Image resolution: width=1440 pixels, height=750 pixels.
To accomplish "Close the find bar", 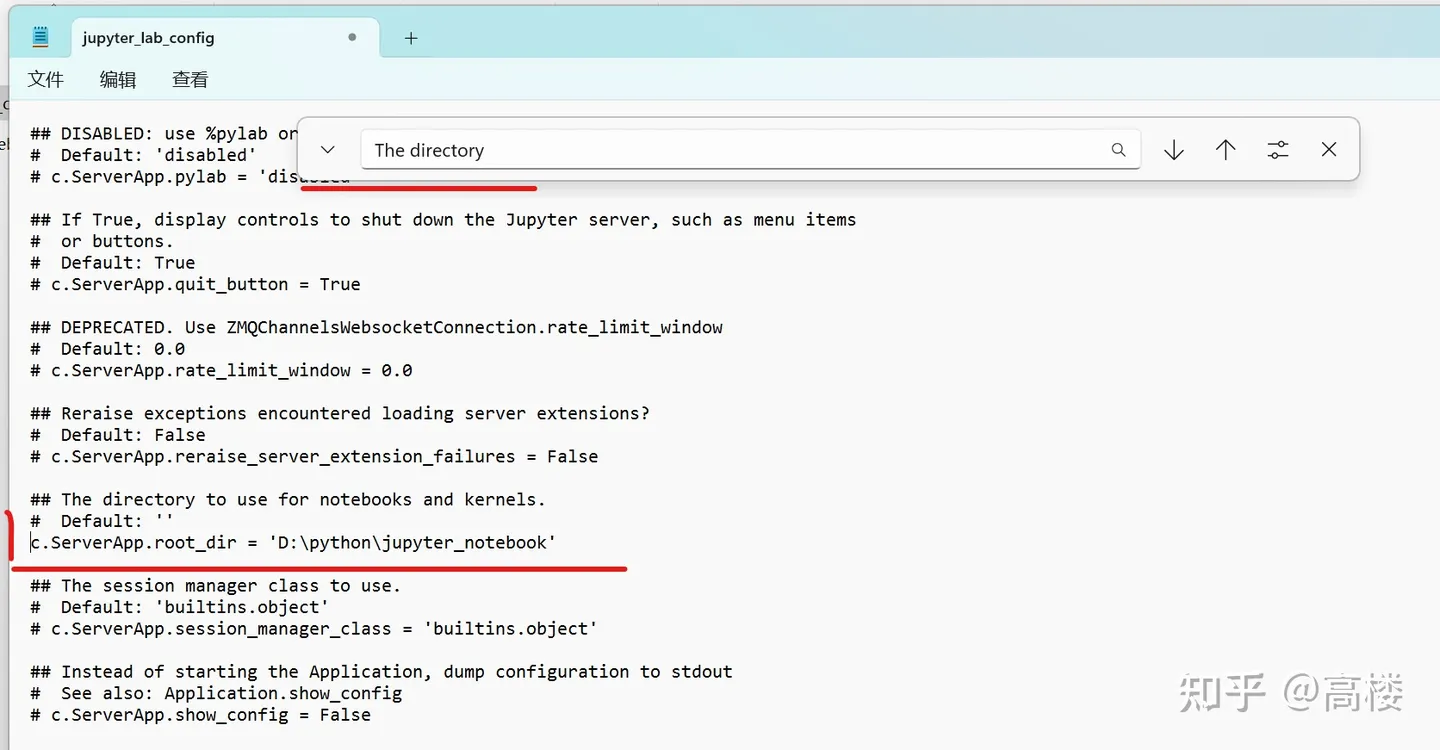I will 1329,150.
